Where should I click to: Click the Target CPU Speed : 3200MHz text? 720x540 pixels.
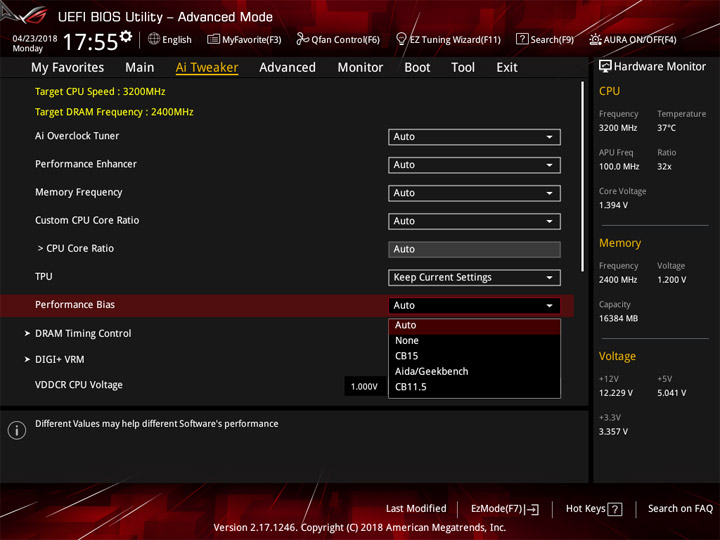tap(100, 92)
